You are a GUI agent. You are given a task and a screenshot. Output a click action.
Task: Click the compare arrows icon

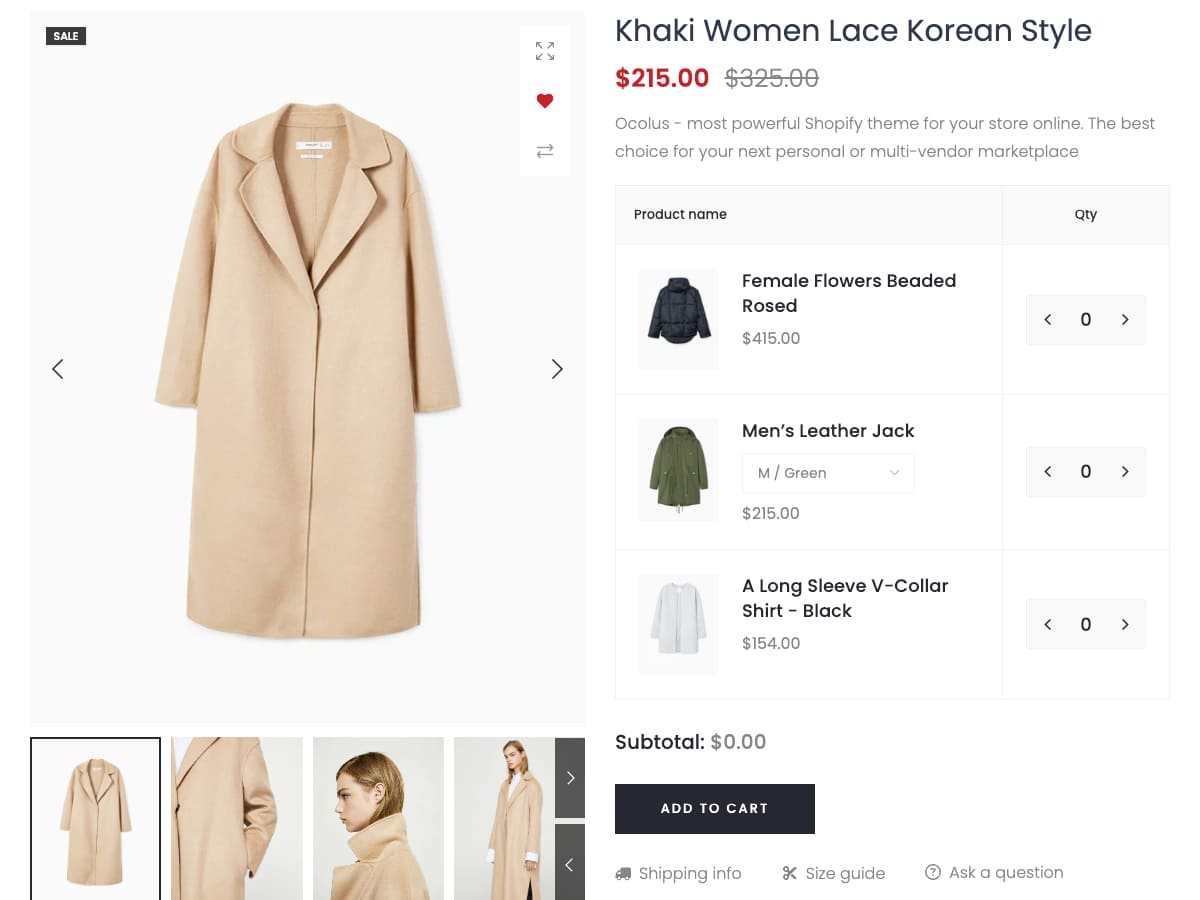coord(545,151)
